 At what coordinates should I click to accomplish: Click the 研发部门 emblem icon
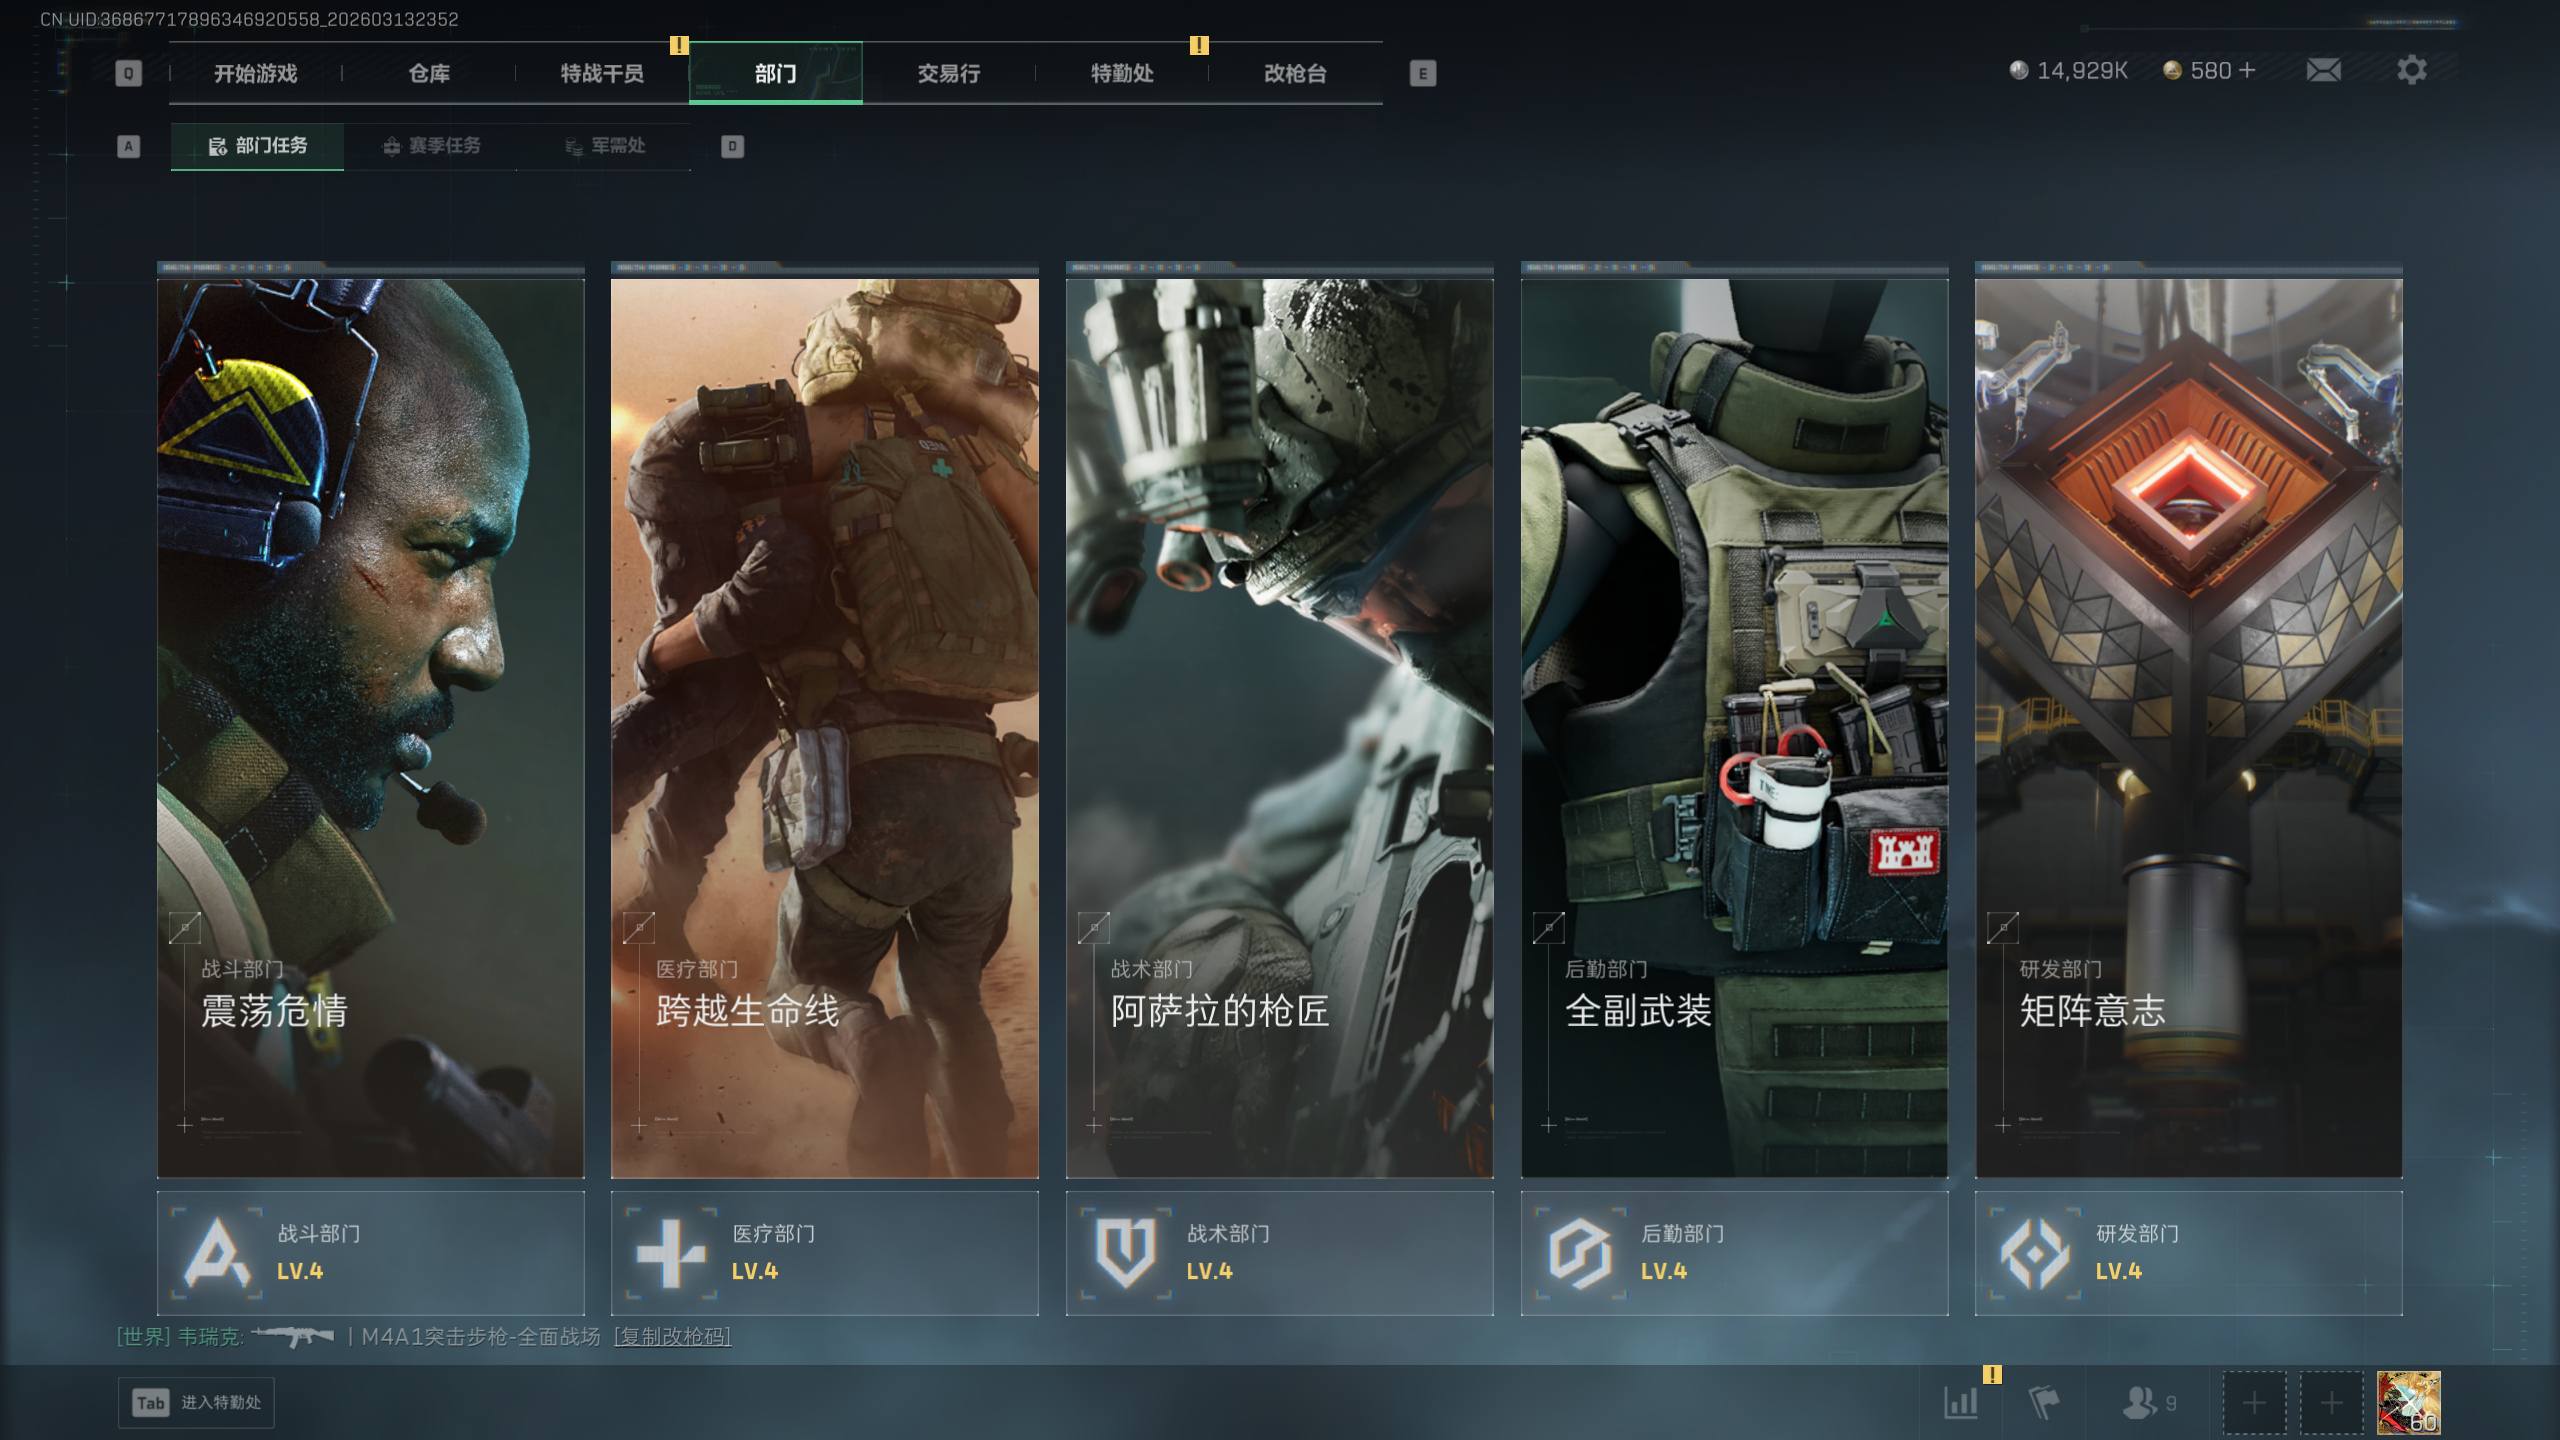coord(2034,1252)
